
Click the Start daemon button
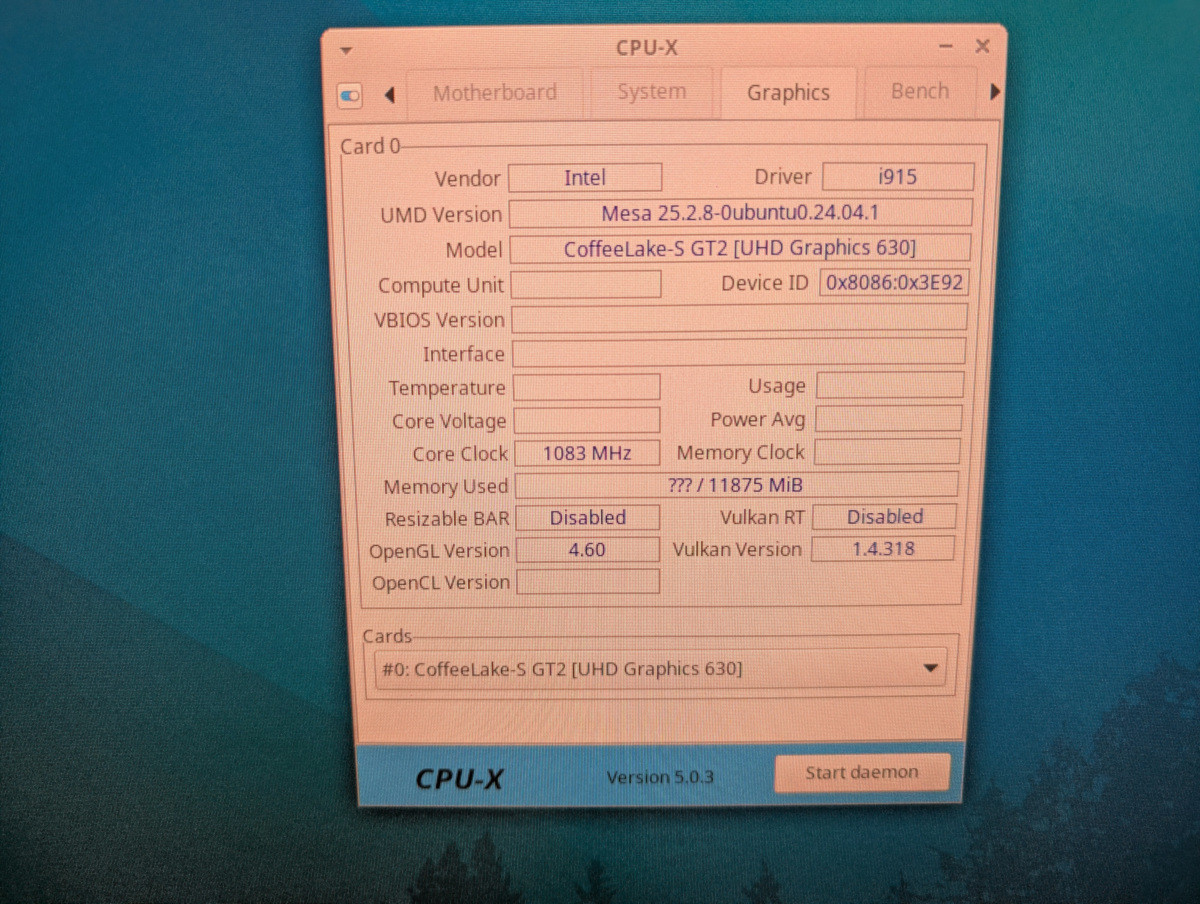click(861, 773)
